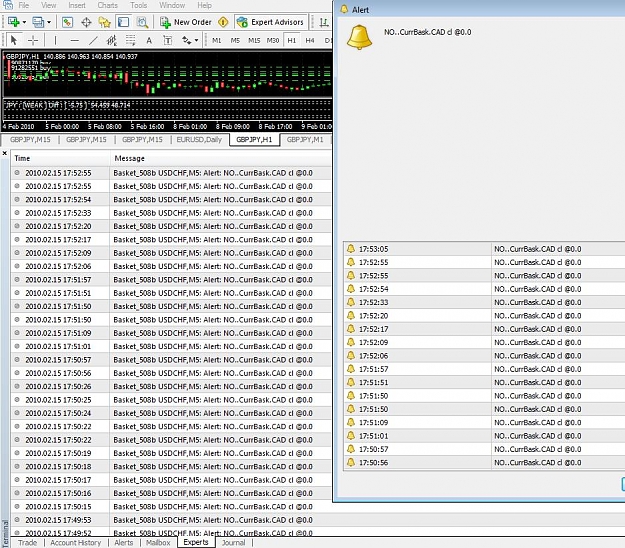Viewport: 625px width, 548px height.
Task: Open the Strategy Tester magnifier icon
Action: pyautogui.click(x=142, y=22)
